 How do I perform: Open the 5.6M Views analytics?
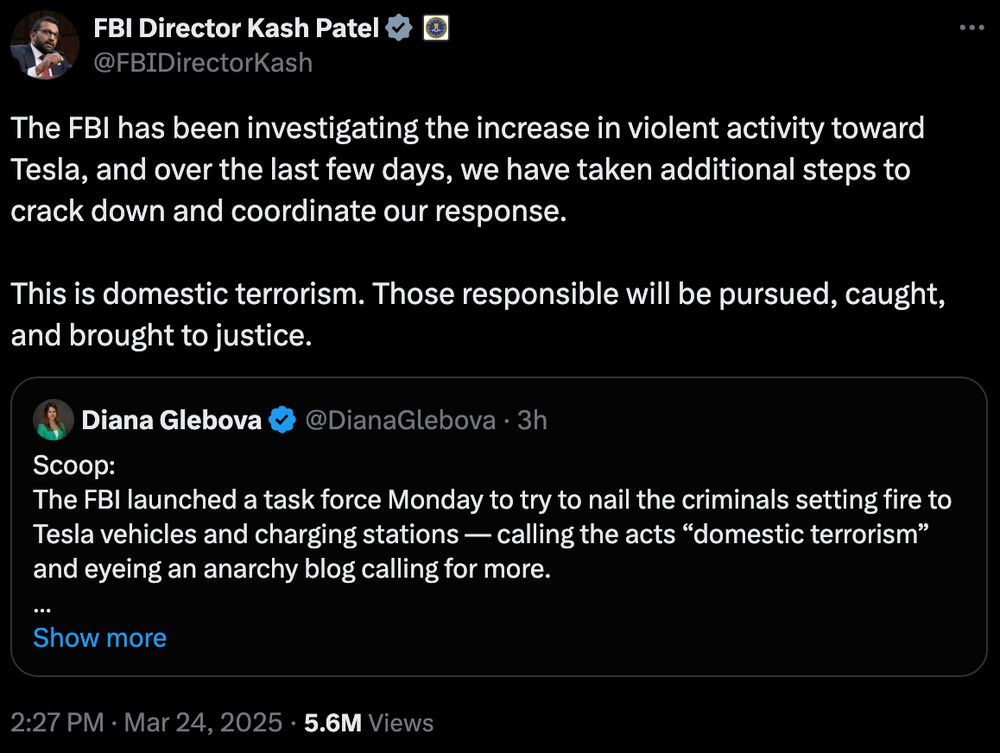369,722
